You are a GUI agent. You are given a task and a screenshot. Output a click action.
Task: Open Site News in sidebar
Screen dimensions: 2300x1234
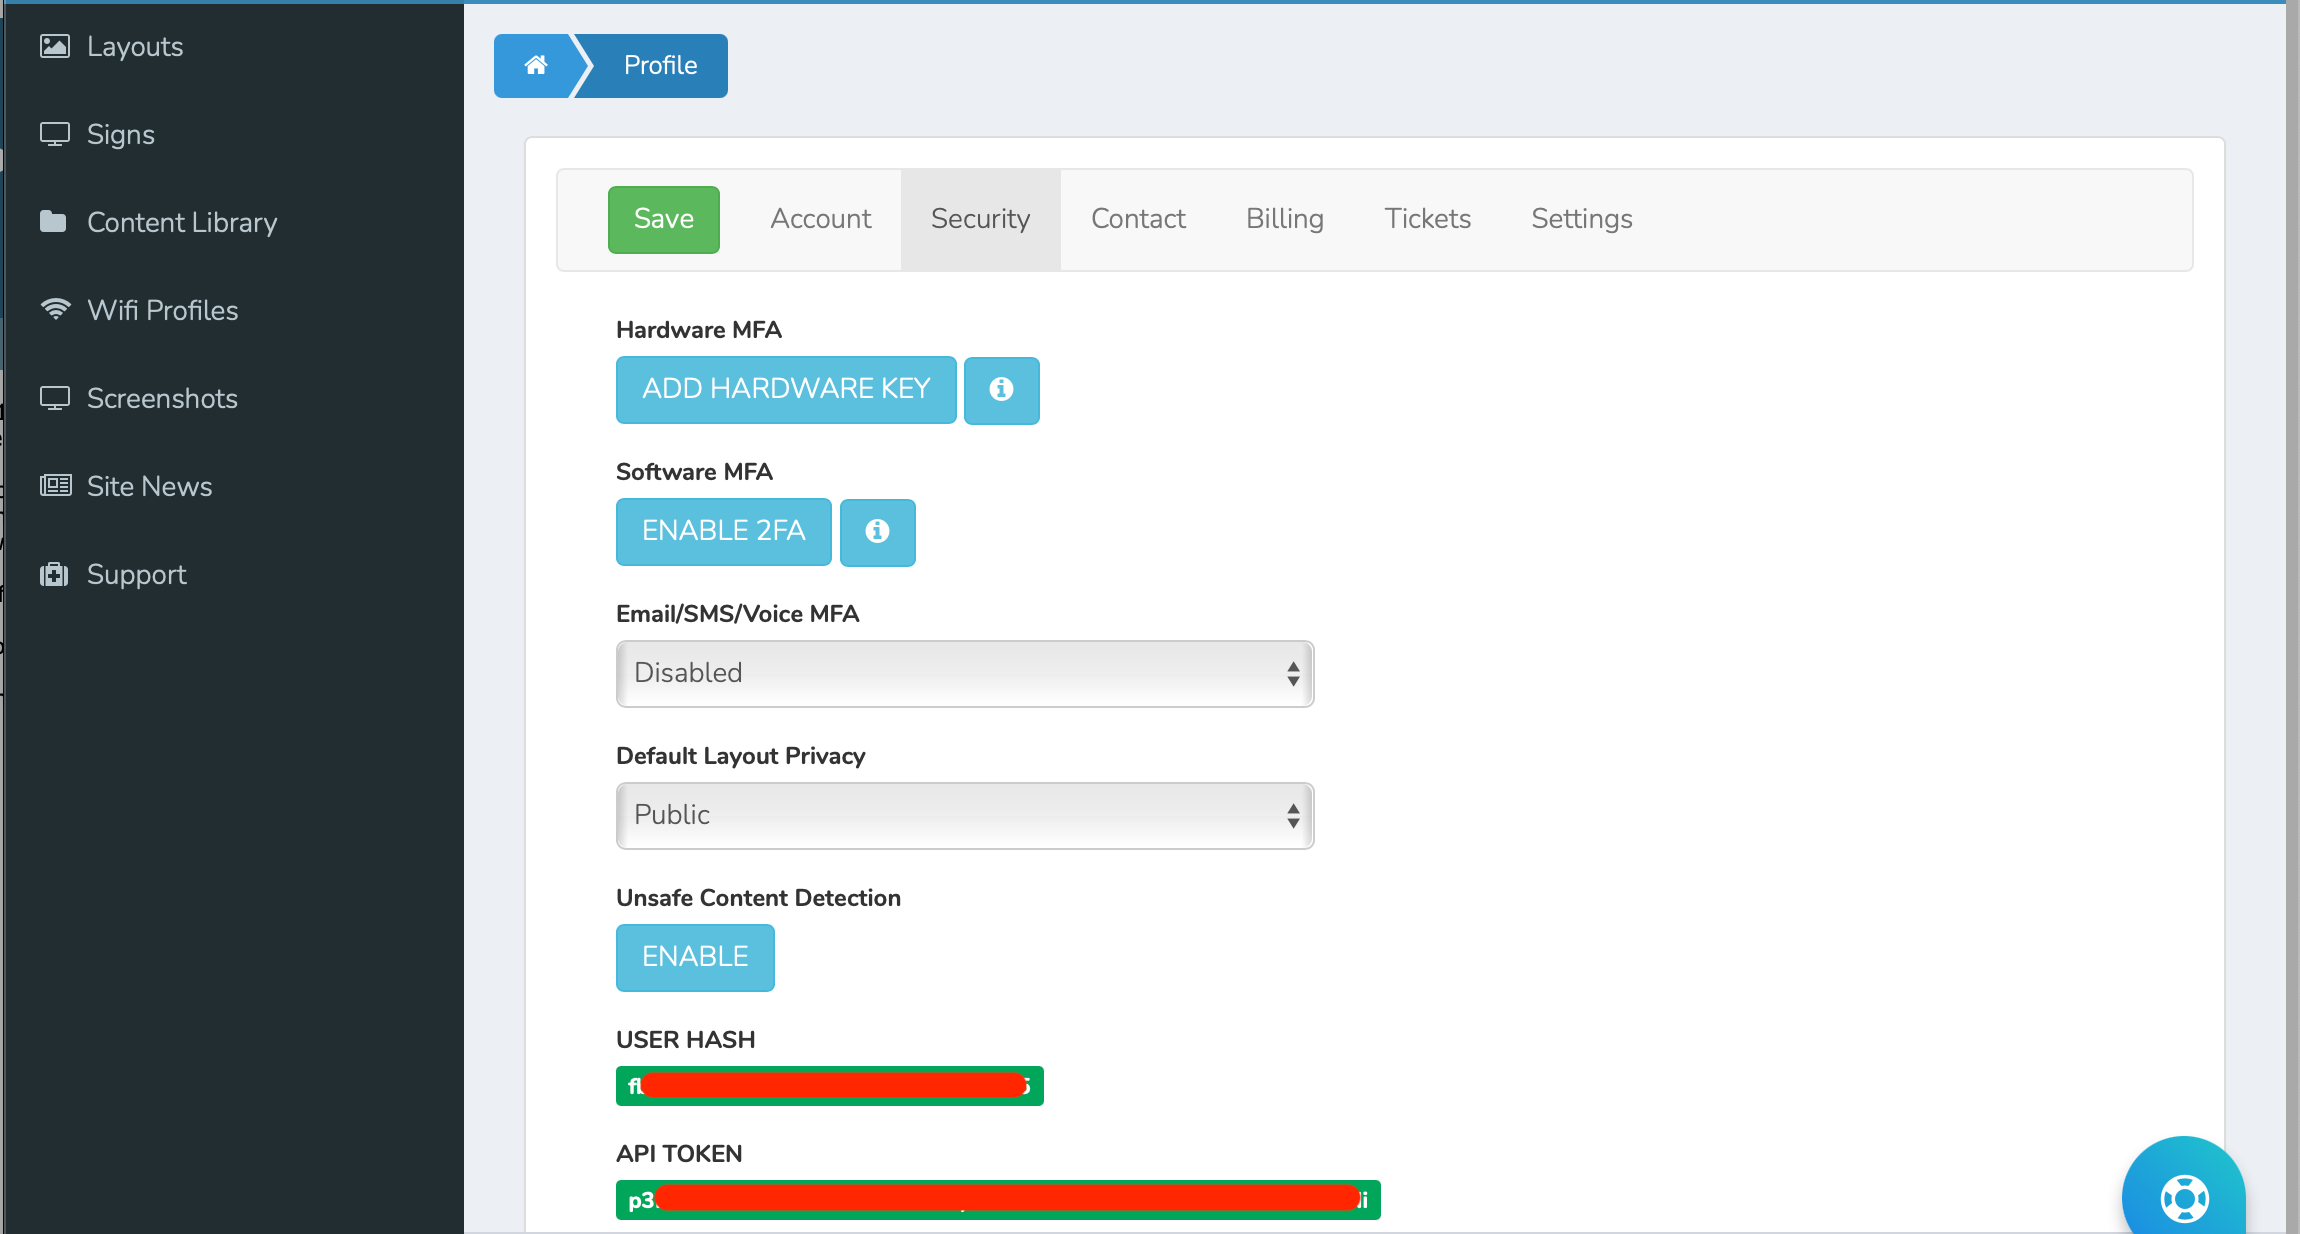[149, 487]
